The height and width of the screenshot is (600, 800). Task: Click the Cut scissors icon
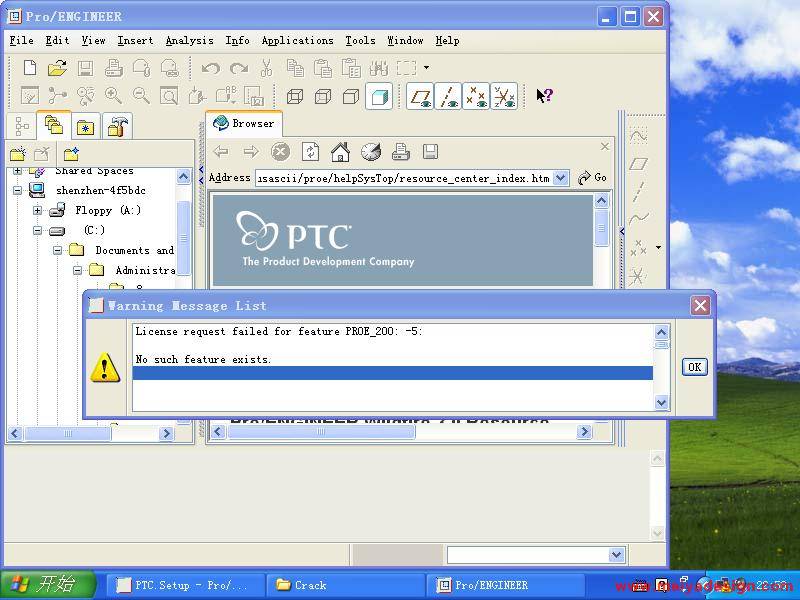click(266, 68)
